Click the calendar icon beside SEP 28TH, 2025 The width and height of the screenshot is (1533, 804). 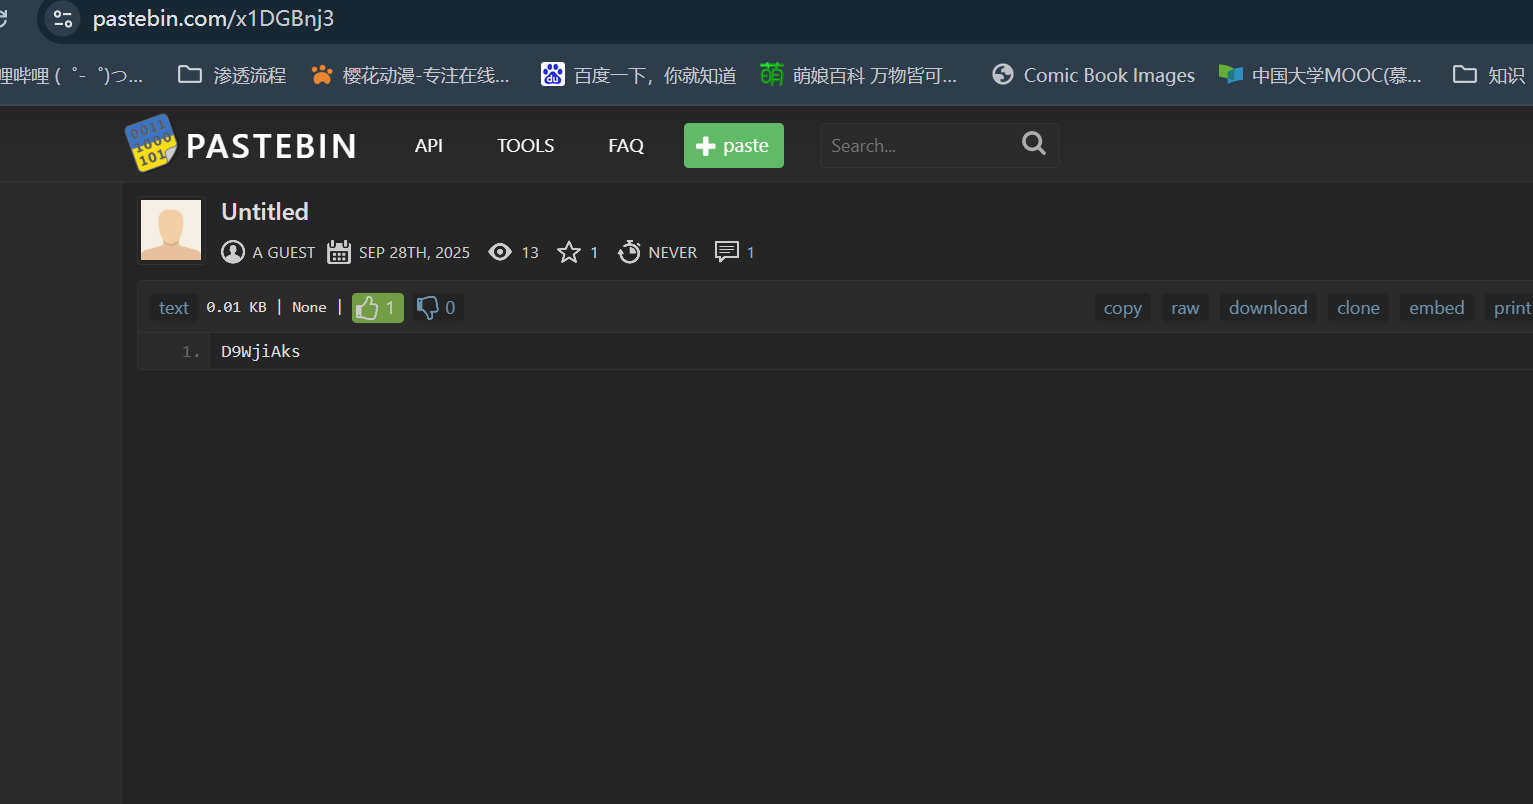339,252
